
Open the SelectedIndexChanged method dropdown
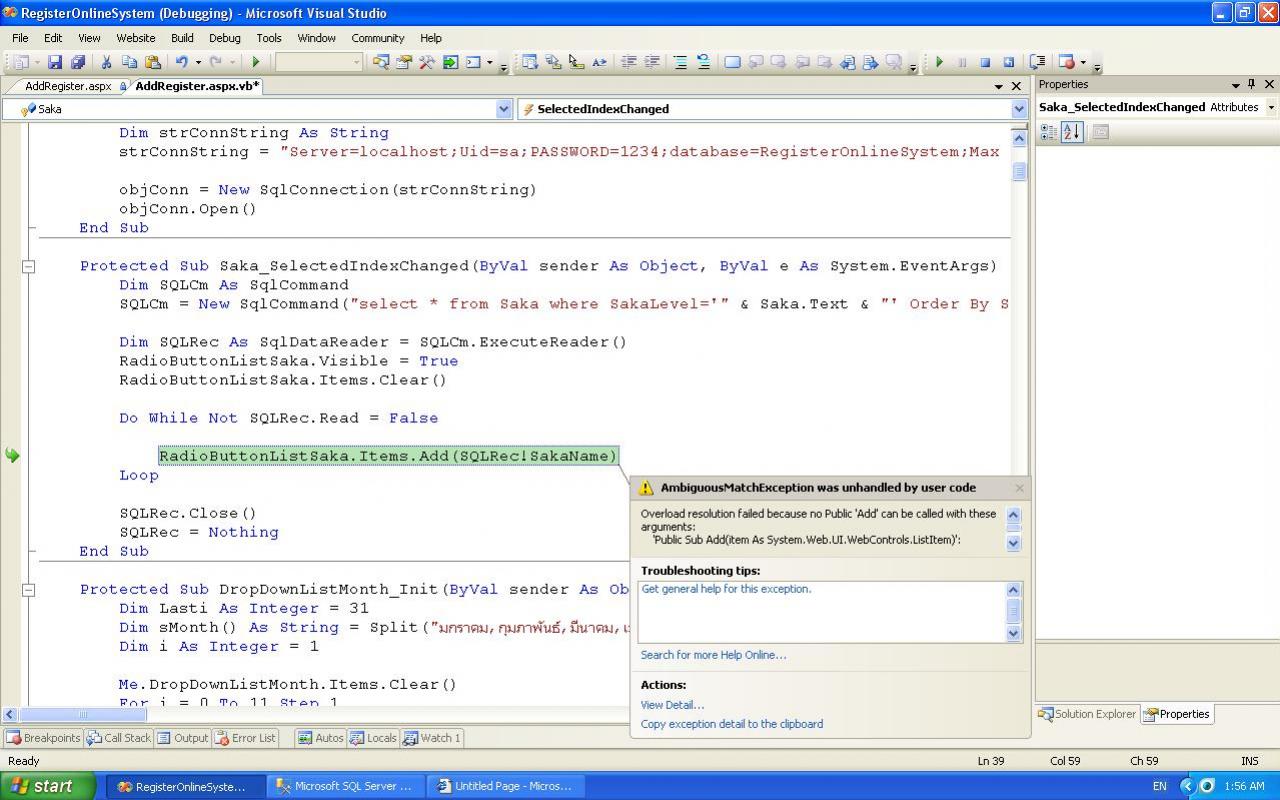[1019, 109]
